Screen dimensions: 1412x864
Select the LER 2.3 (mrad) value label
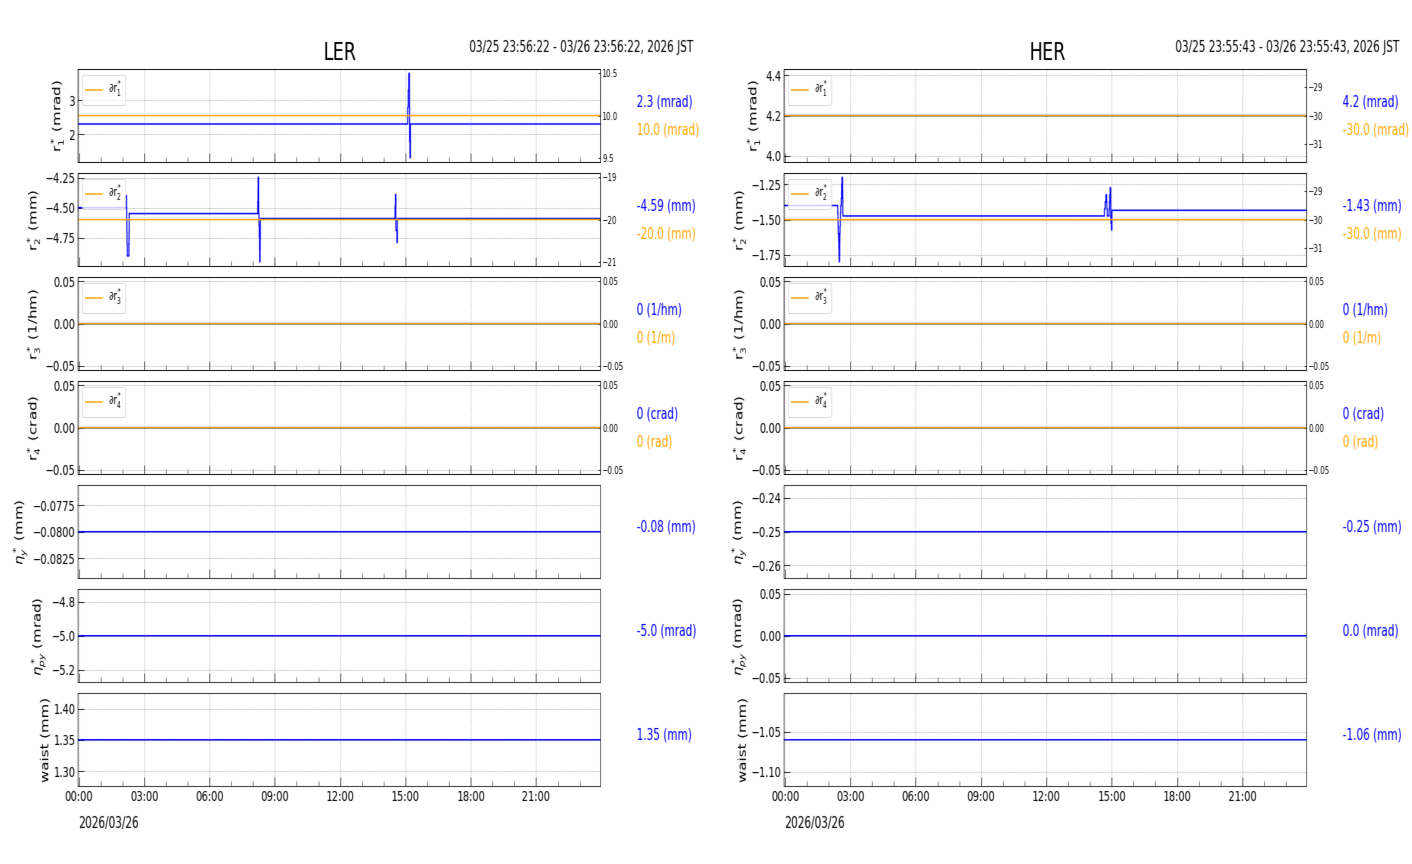point(664,102)
